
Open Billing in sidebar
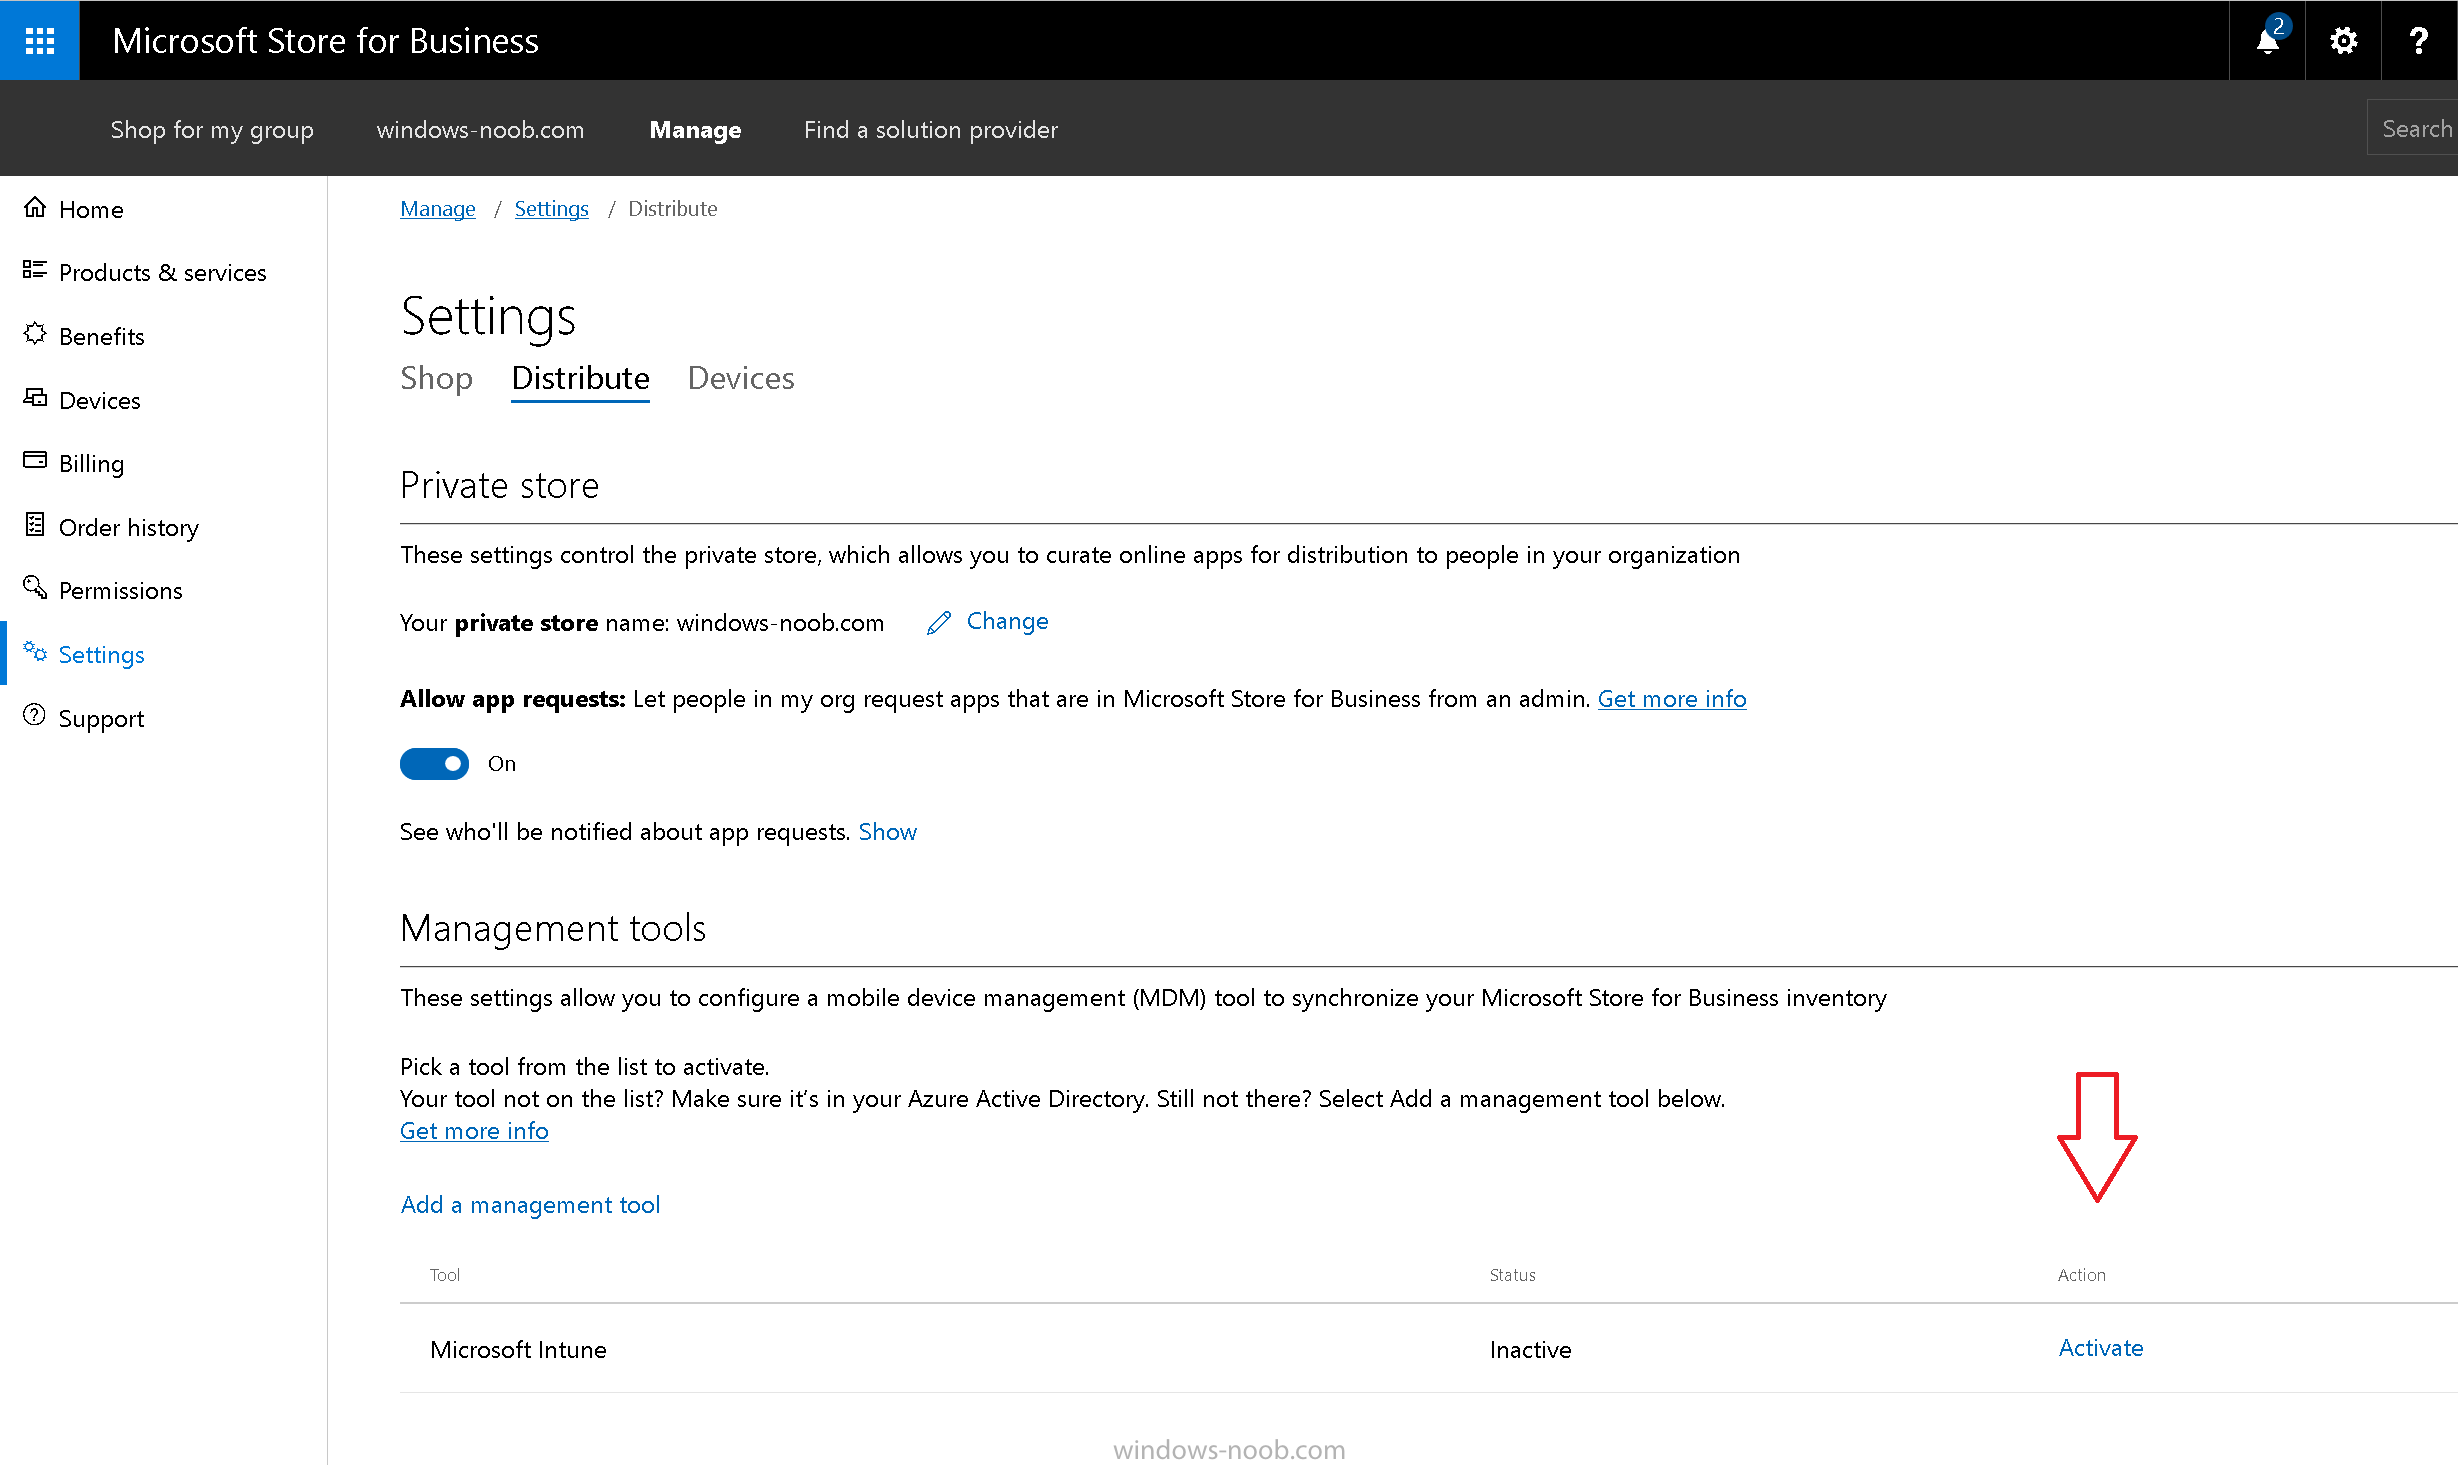[91, 464]
